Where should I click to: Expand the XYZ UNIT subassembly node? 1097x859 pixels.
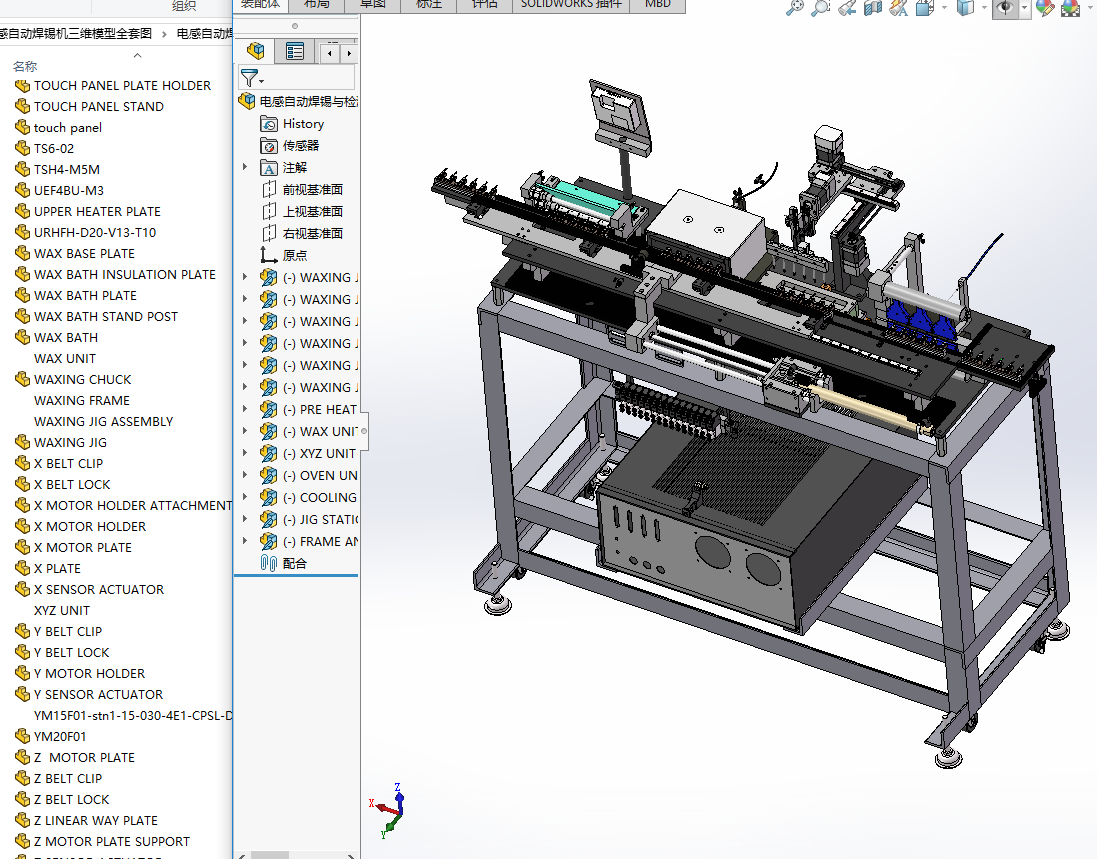pos(245,453)
